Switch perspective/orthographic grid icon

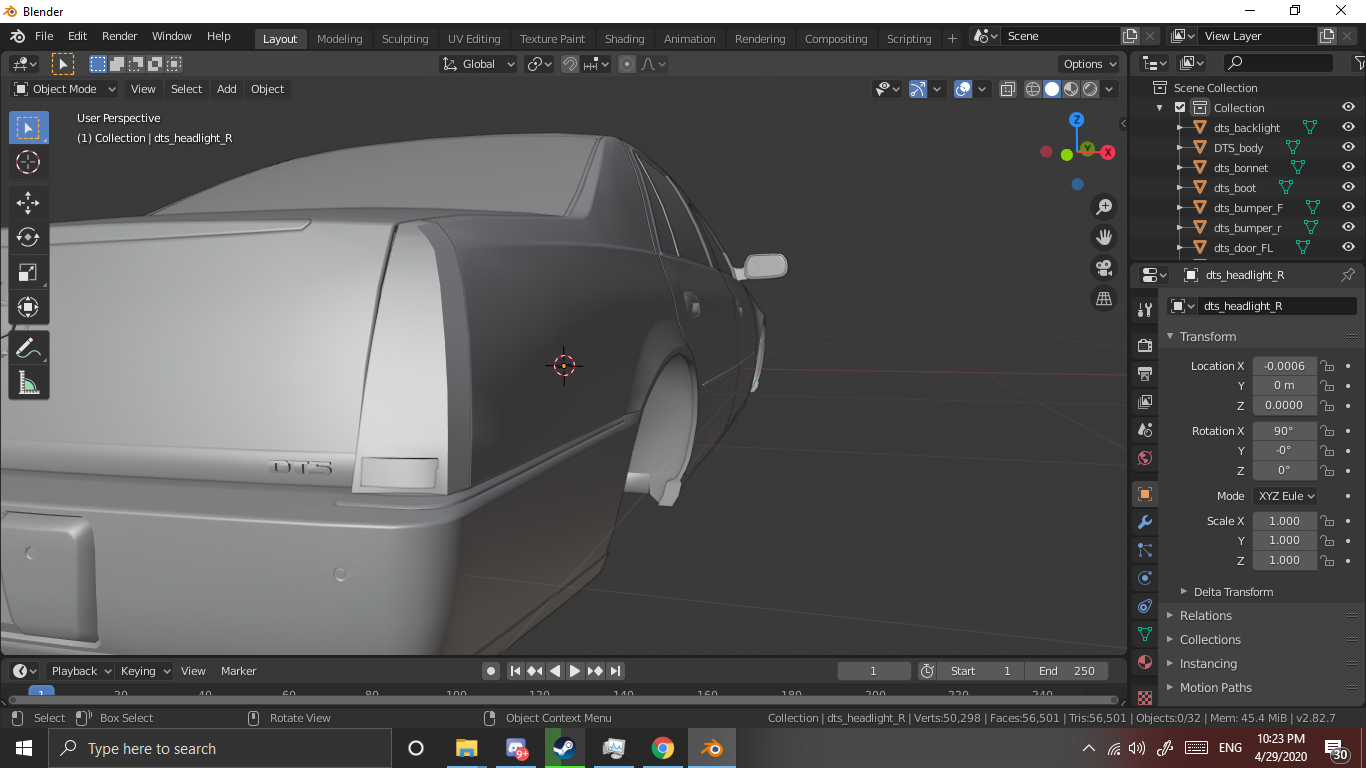pyautogui.click(x=1104, y=298)
